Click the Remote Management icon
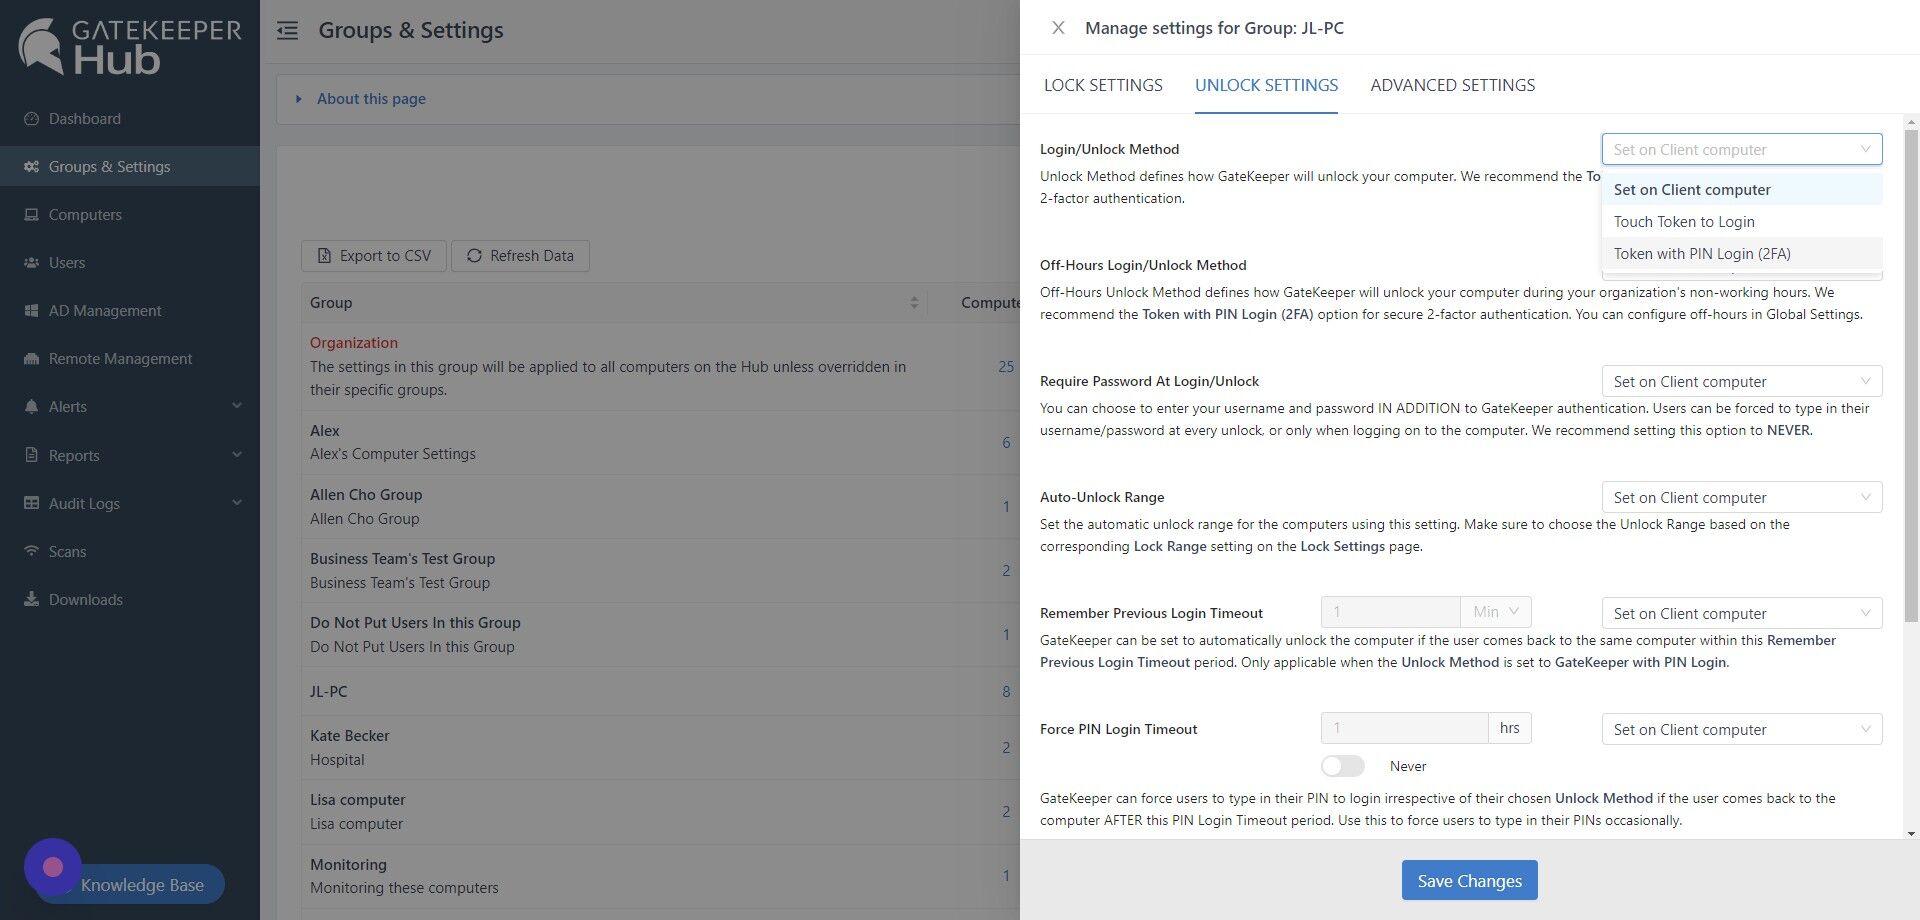 [x=31, y=358]
